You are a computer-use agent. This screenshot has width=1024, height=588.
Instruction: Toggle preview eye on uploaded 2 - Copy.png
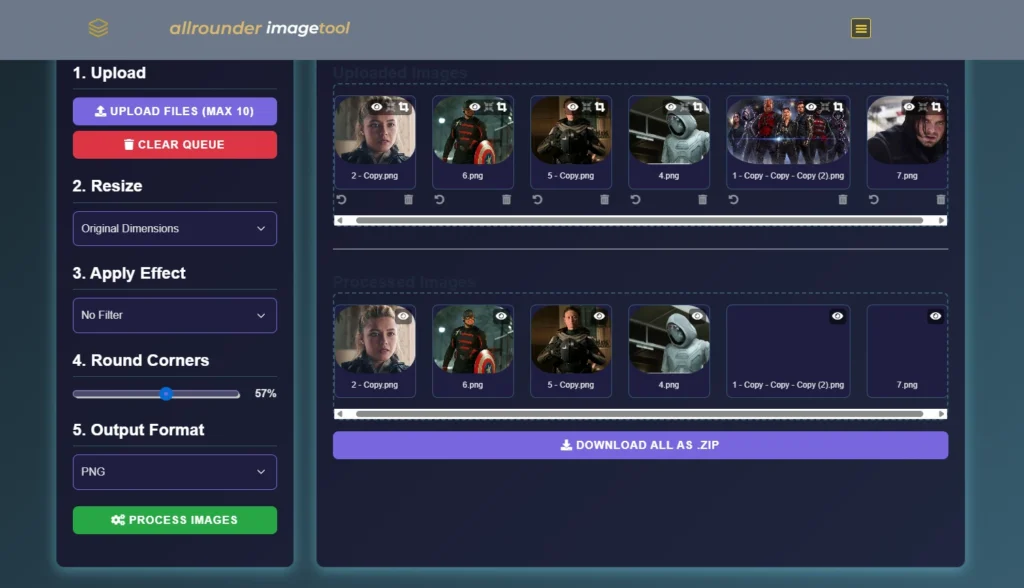click(x=377, y=106)
